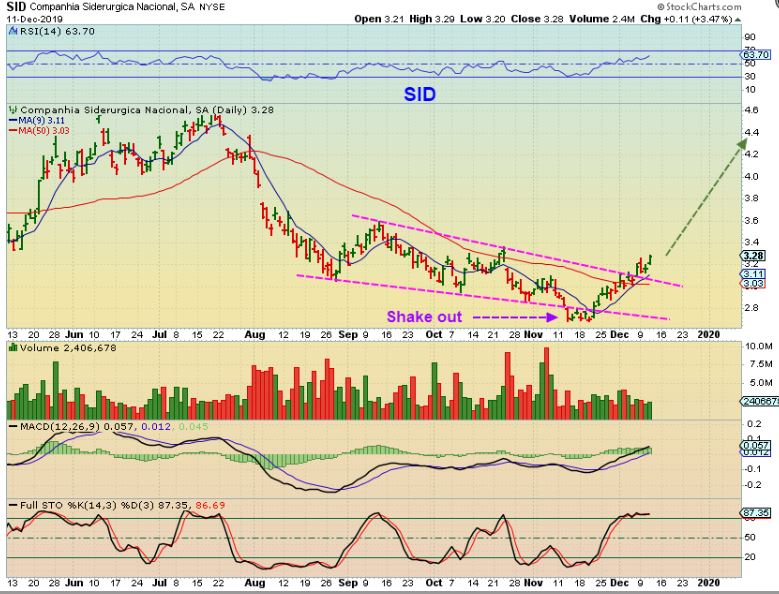Click the blue 3.11 moving average price tag
Image resolution: width=779 pixels, height=594 pixels.
point(753,274)
